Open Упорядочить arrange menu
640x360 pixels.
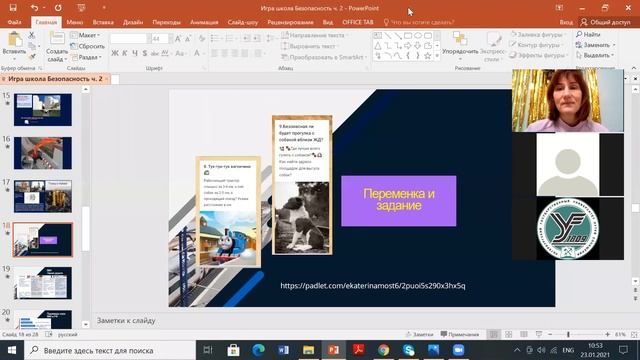tap(460, 47)
